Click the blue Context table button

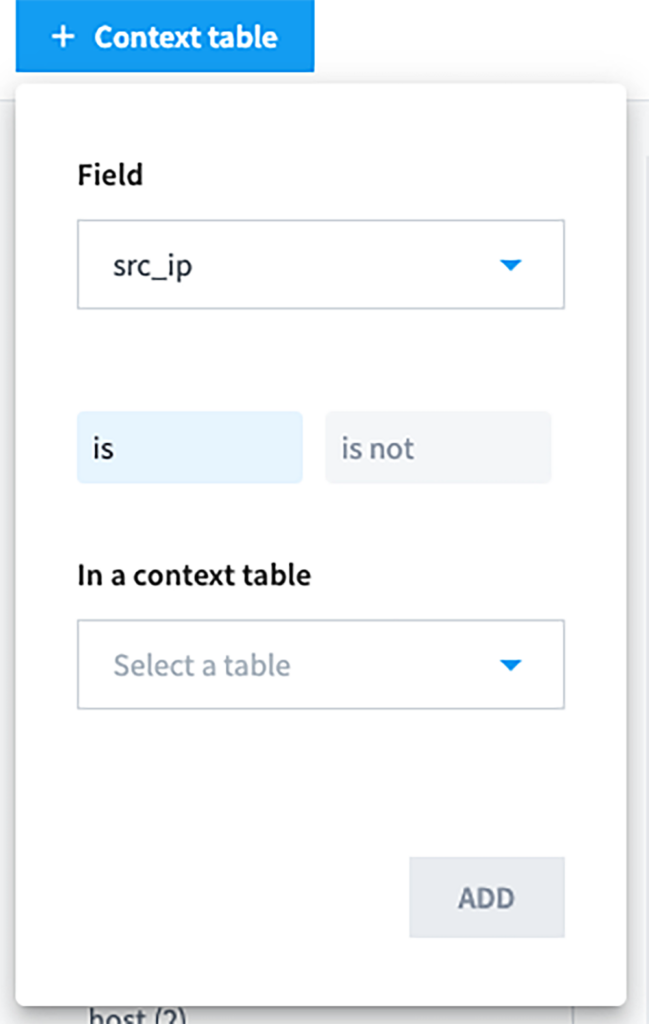[165, 37]
